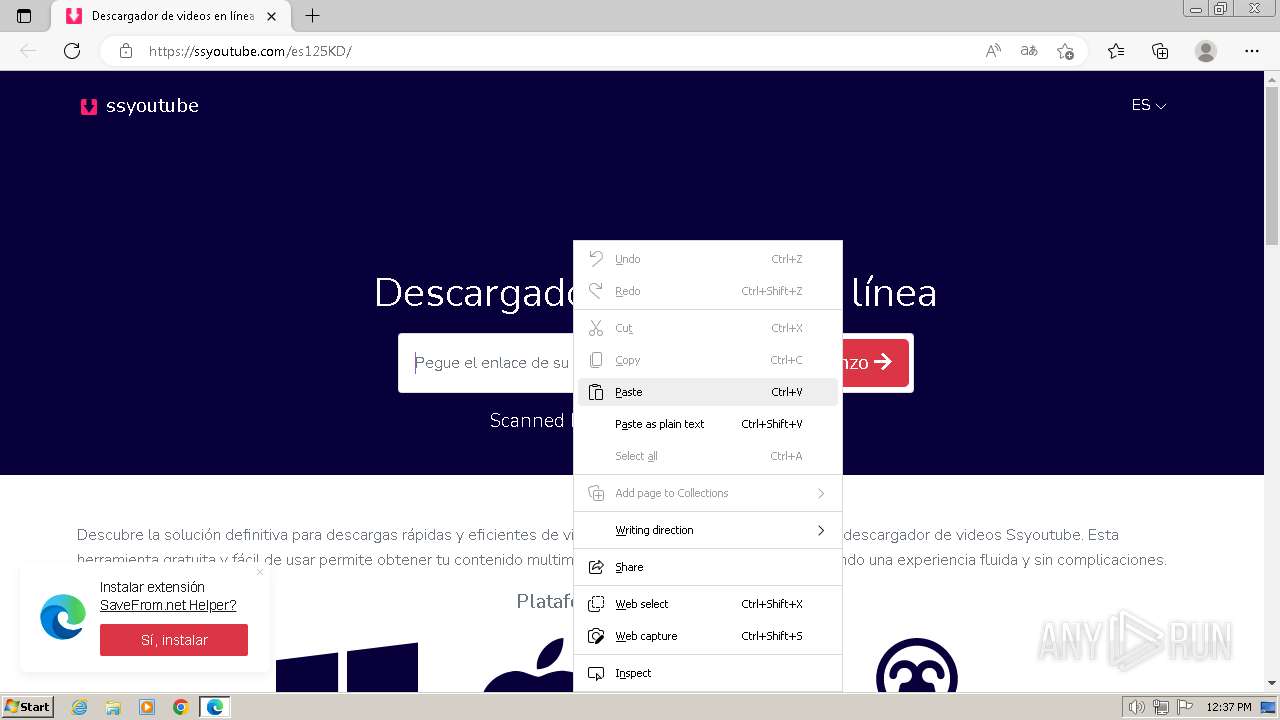Click the translate page icon

point(1029,51)
